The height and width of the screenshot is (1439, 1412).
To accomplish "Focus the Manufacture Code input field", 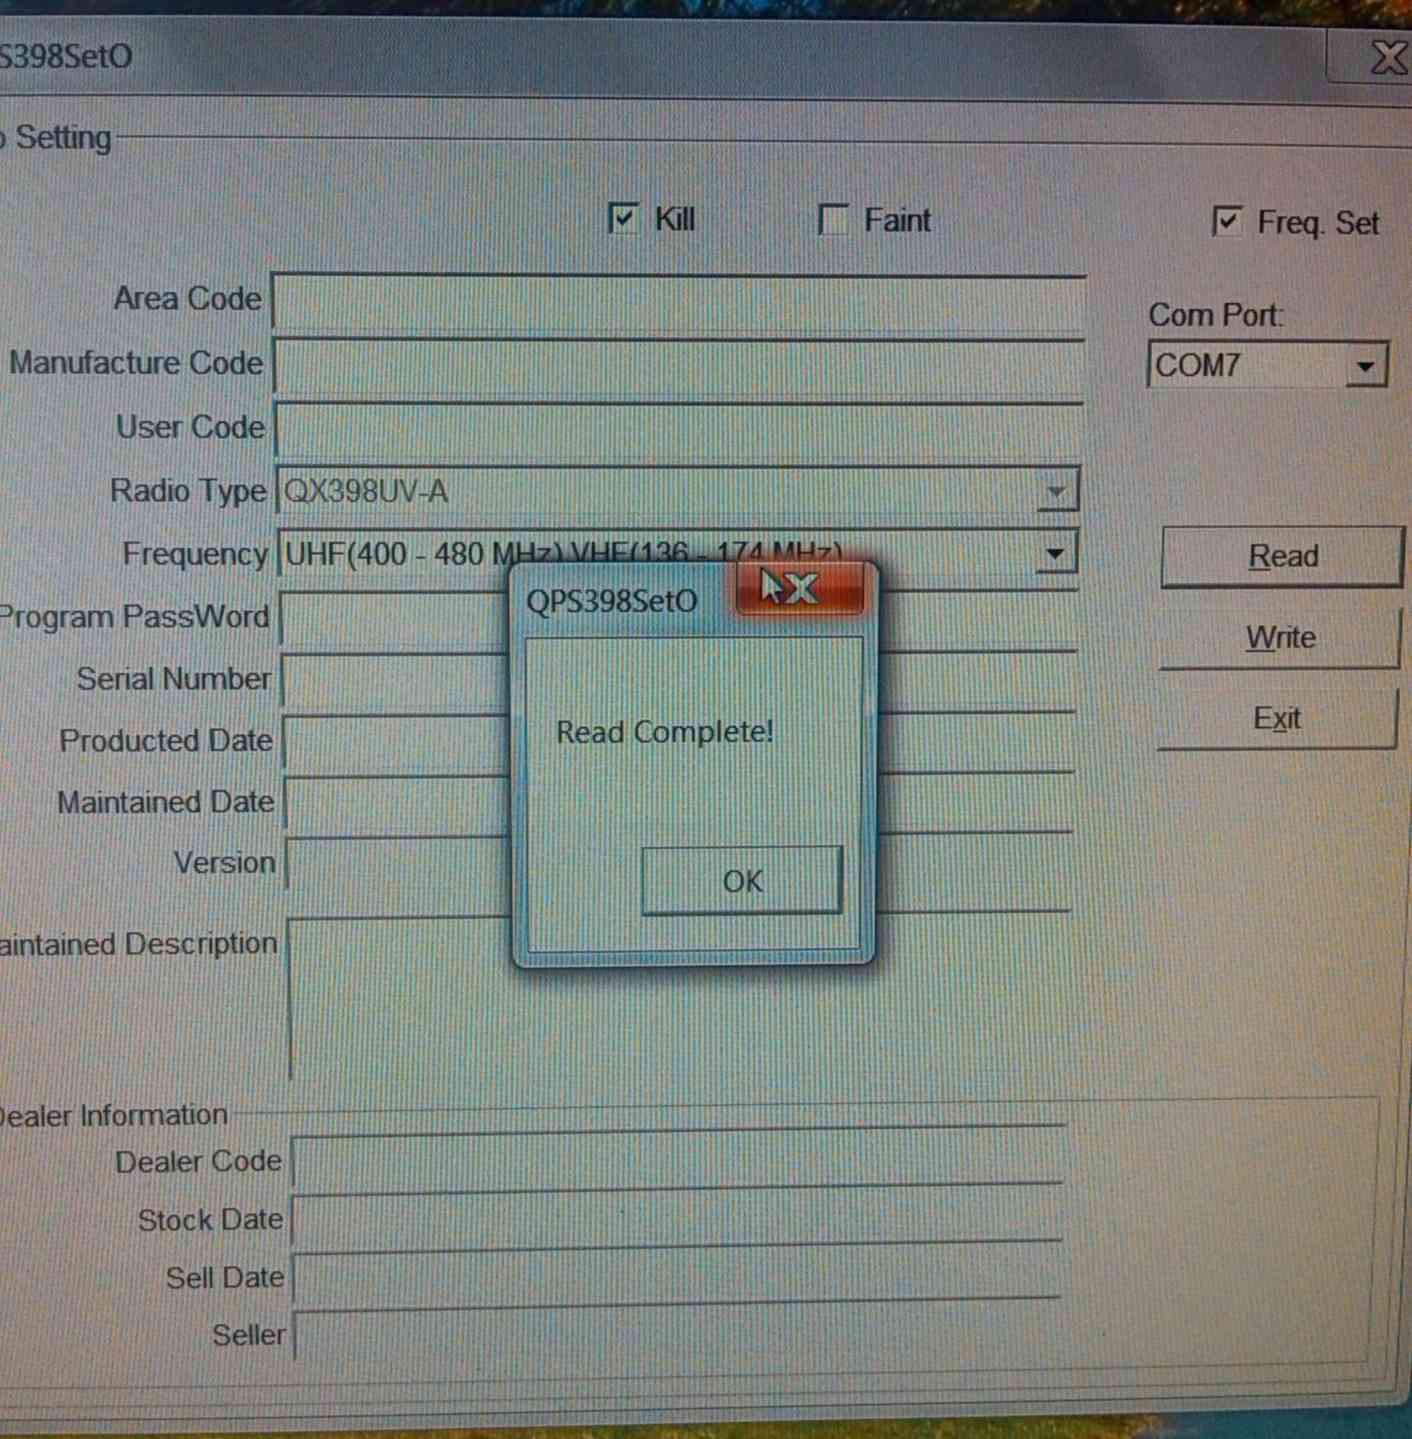I will 678,368.
